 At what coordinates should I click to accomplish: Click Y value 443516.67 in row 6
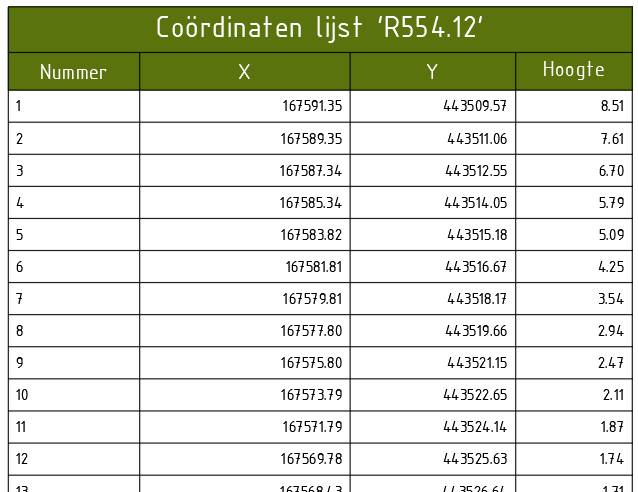pyautogui.click(x=476, y=267)
